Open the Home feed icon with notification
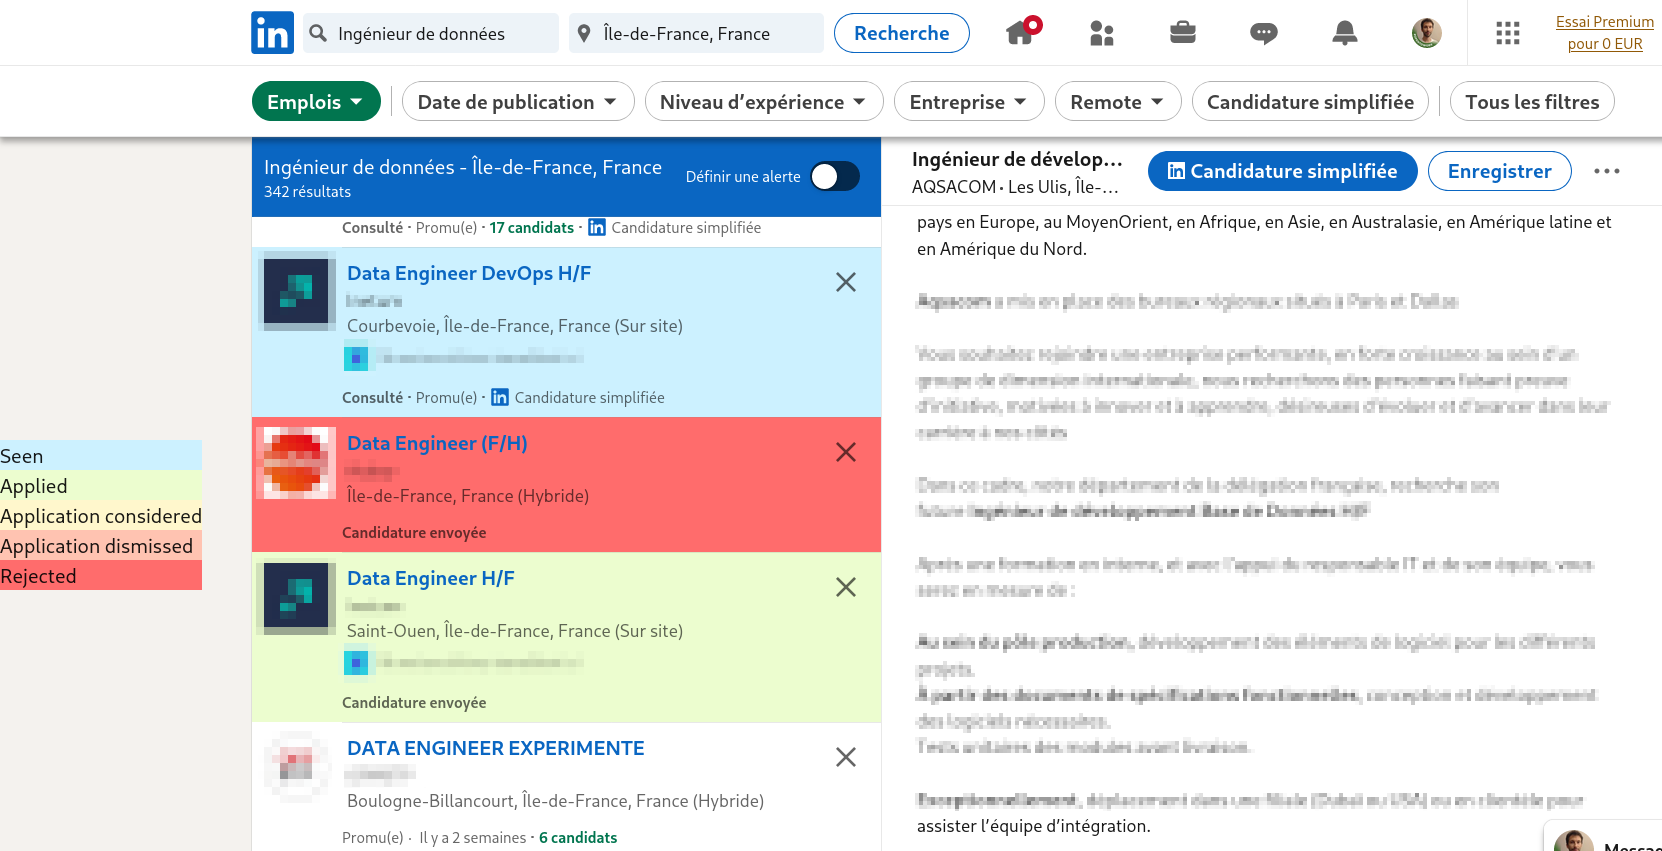Viewport: 1662px width, 851px height. 1021,33
